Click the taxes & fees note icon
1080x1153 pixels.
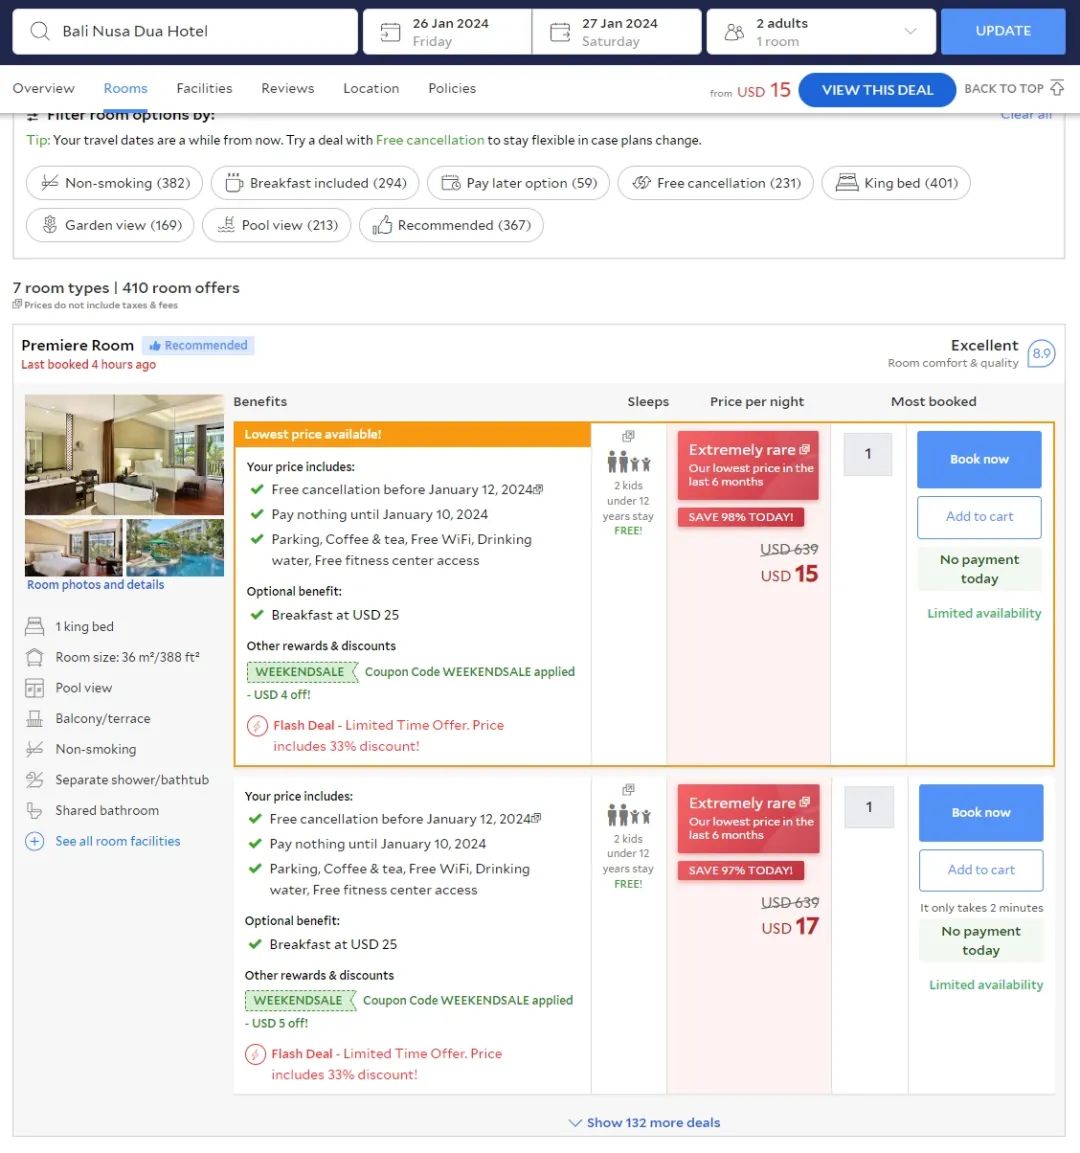click(x=17, y=304)
